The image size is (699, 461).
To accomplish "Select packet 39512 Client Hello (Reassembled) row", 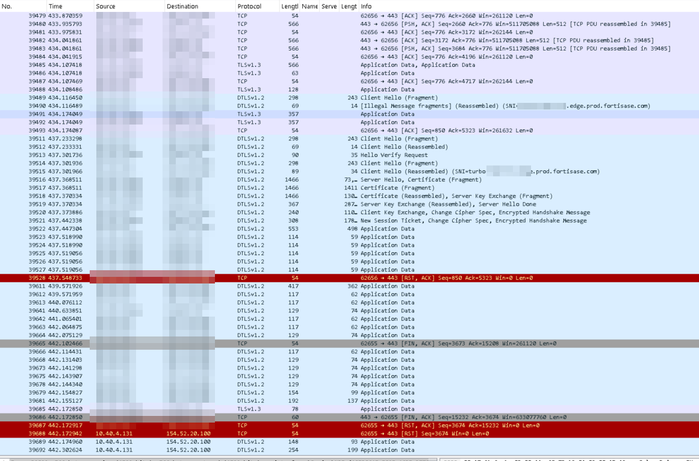I will click(350, 147).
